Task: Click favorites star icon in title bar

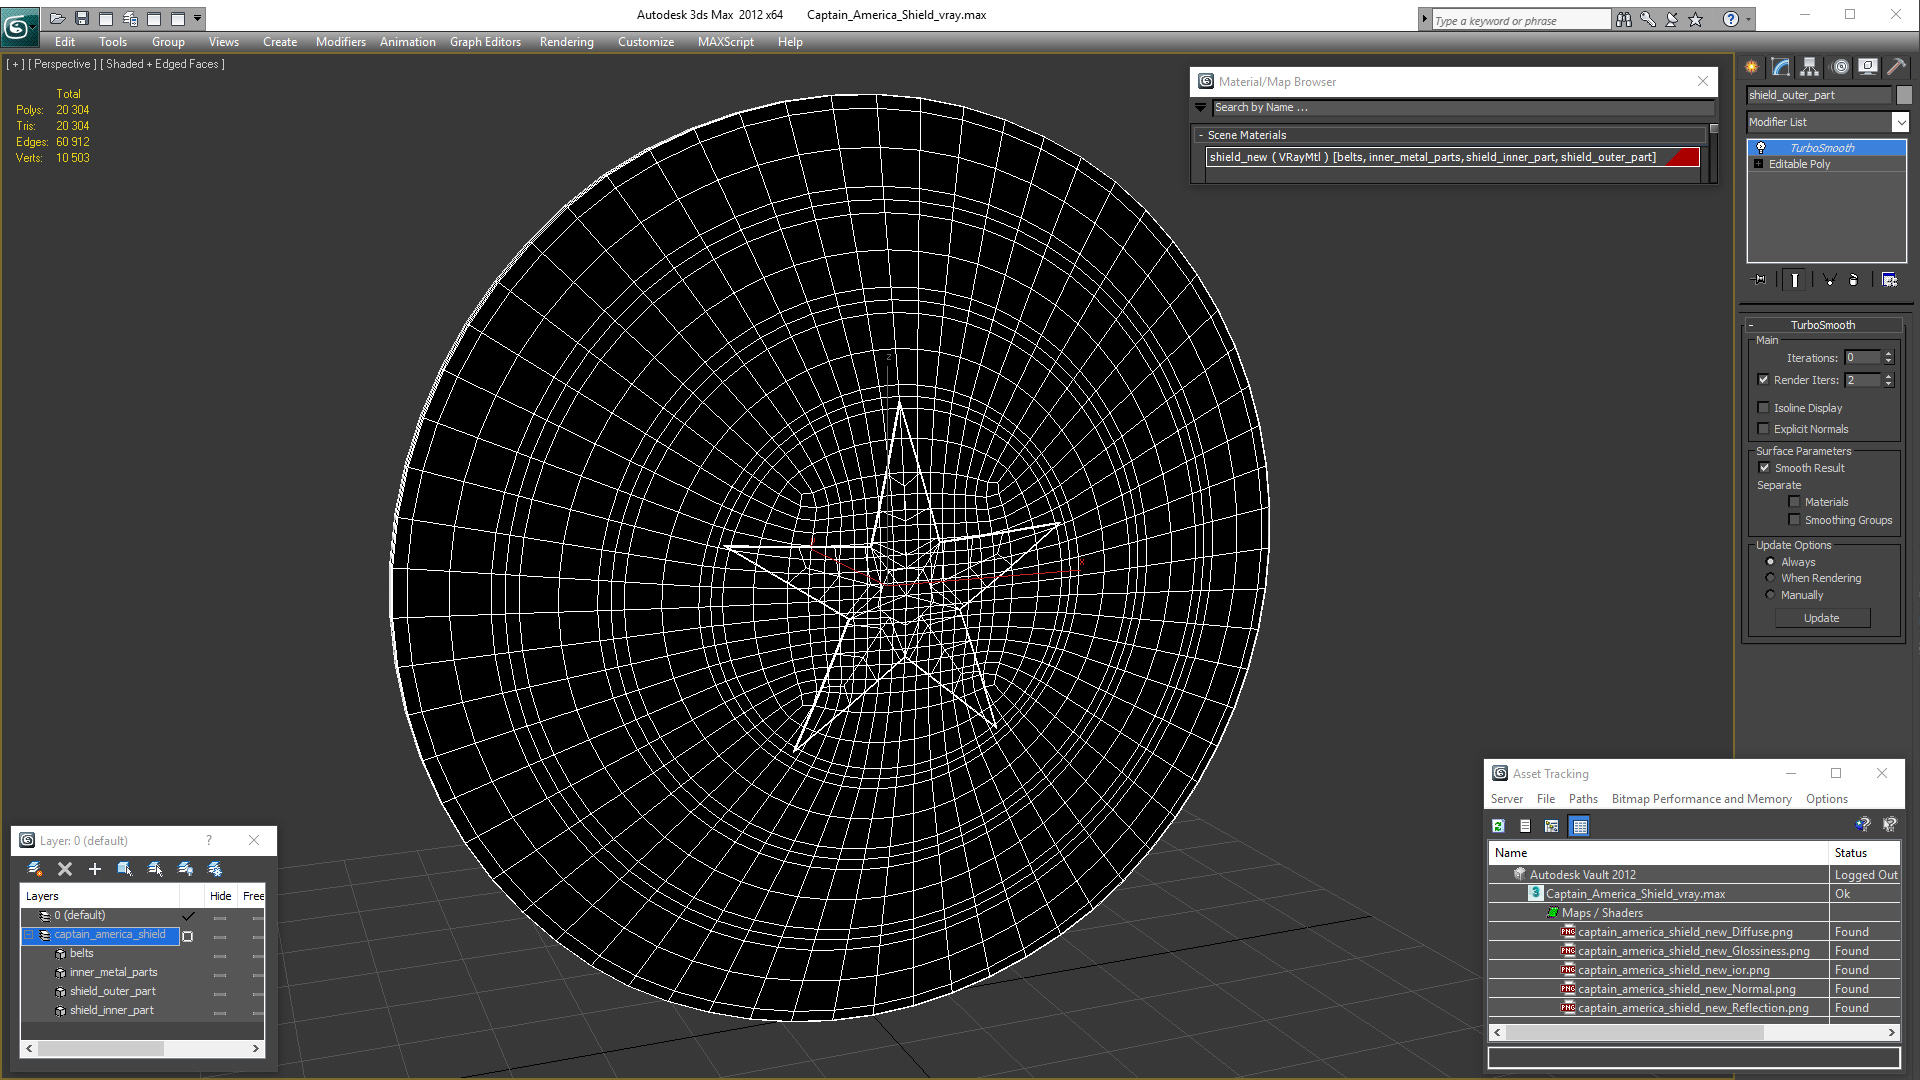Action: (x=1696, y=19)
